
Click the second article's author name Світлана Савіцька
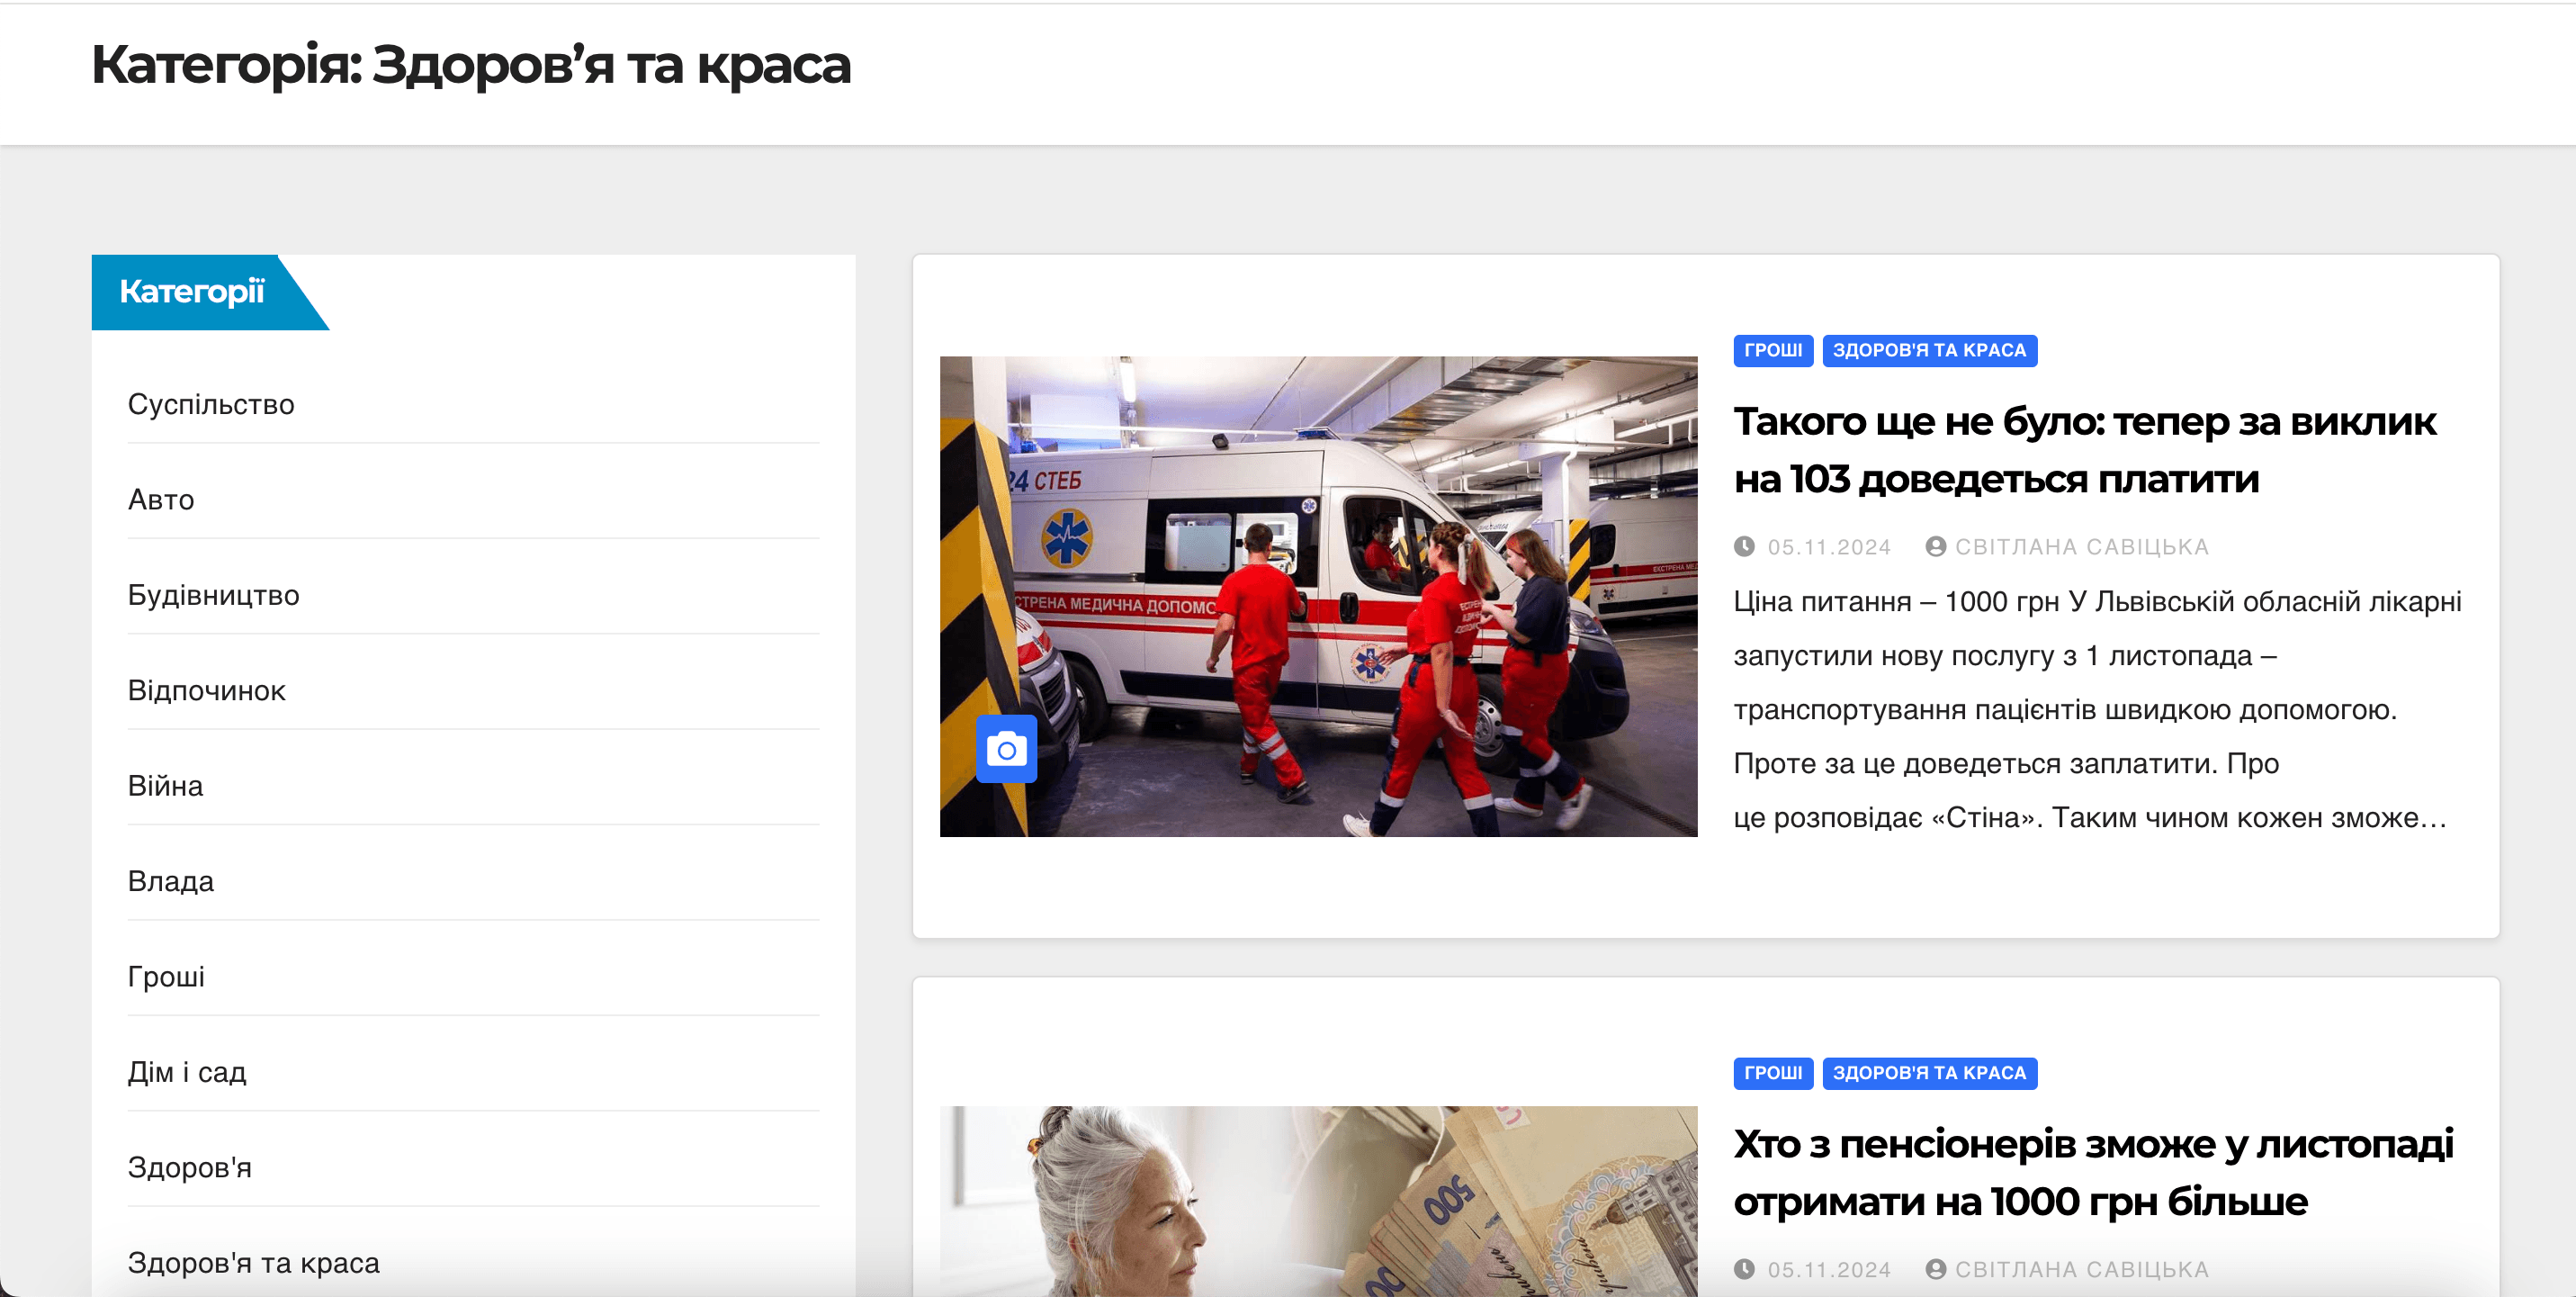tap(2081, 1268)
